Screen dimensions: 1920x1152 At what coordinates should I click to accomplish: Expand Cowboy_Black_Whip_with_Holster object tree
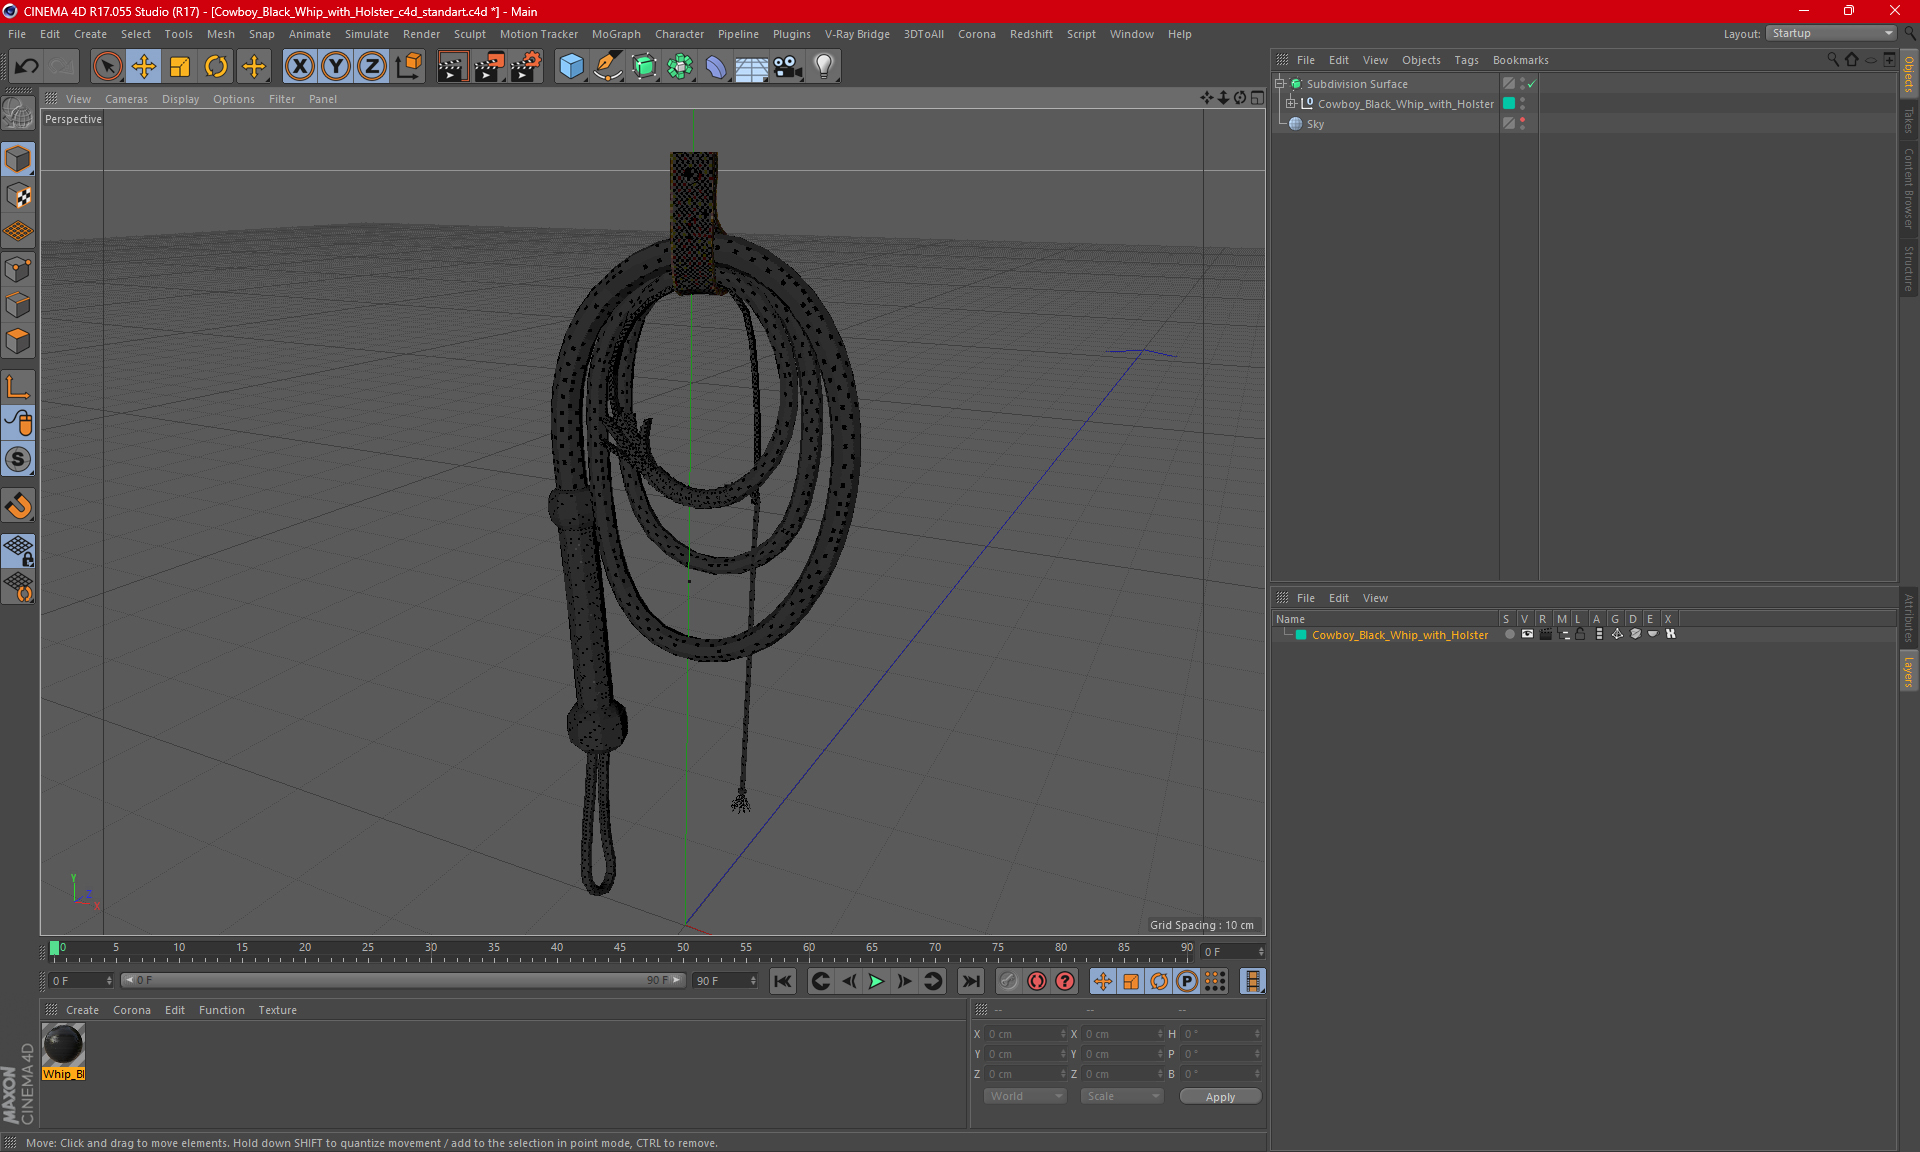tap(1290, 103)
